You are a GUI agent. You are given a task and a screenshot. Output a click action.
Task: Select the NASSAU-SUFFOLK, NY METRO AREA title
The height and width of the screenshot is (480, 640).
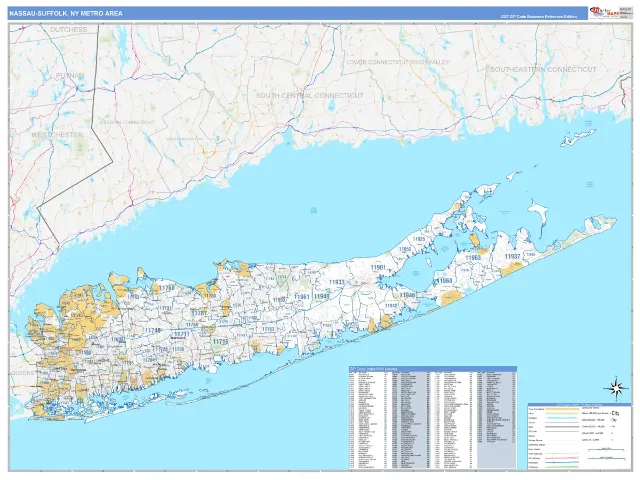66,13
